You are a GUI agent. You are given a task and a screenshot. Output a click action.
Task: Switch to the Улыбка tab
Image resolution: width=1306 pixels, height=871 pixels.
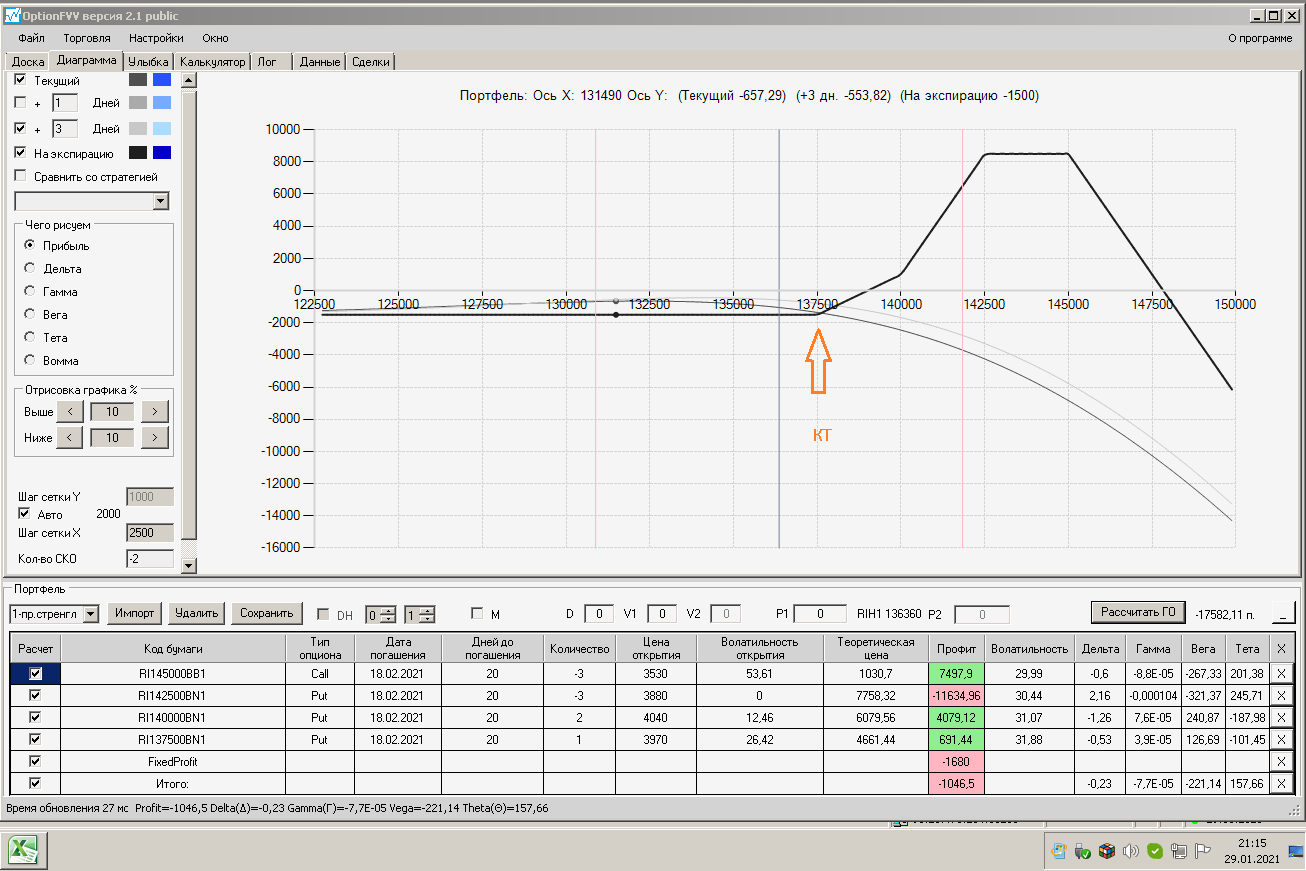tap(149, 62)
